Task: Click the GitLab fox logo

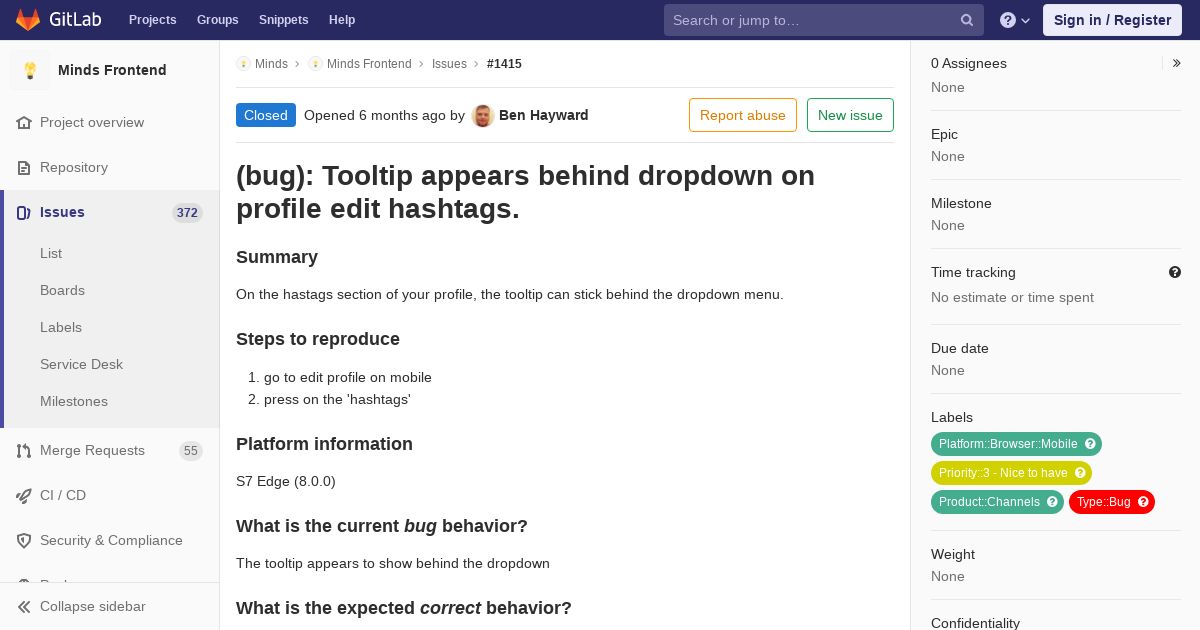Action: (x=28, y=19)
